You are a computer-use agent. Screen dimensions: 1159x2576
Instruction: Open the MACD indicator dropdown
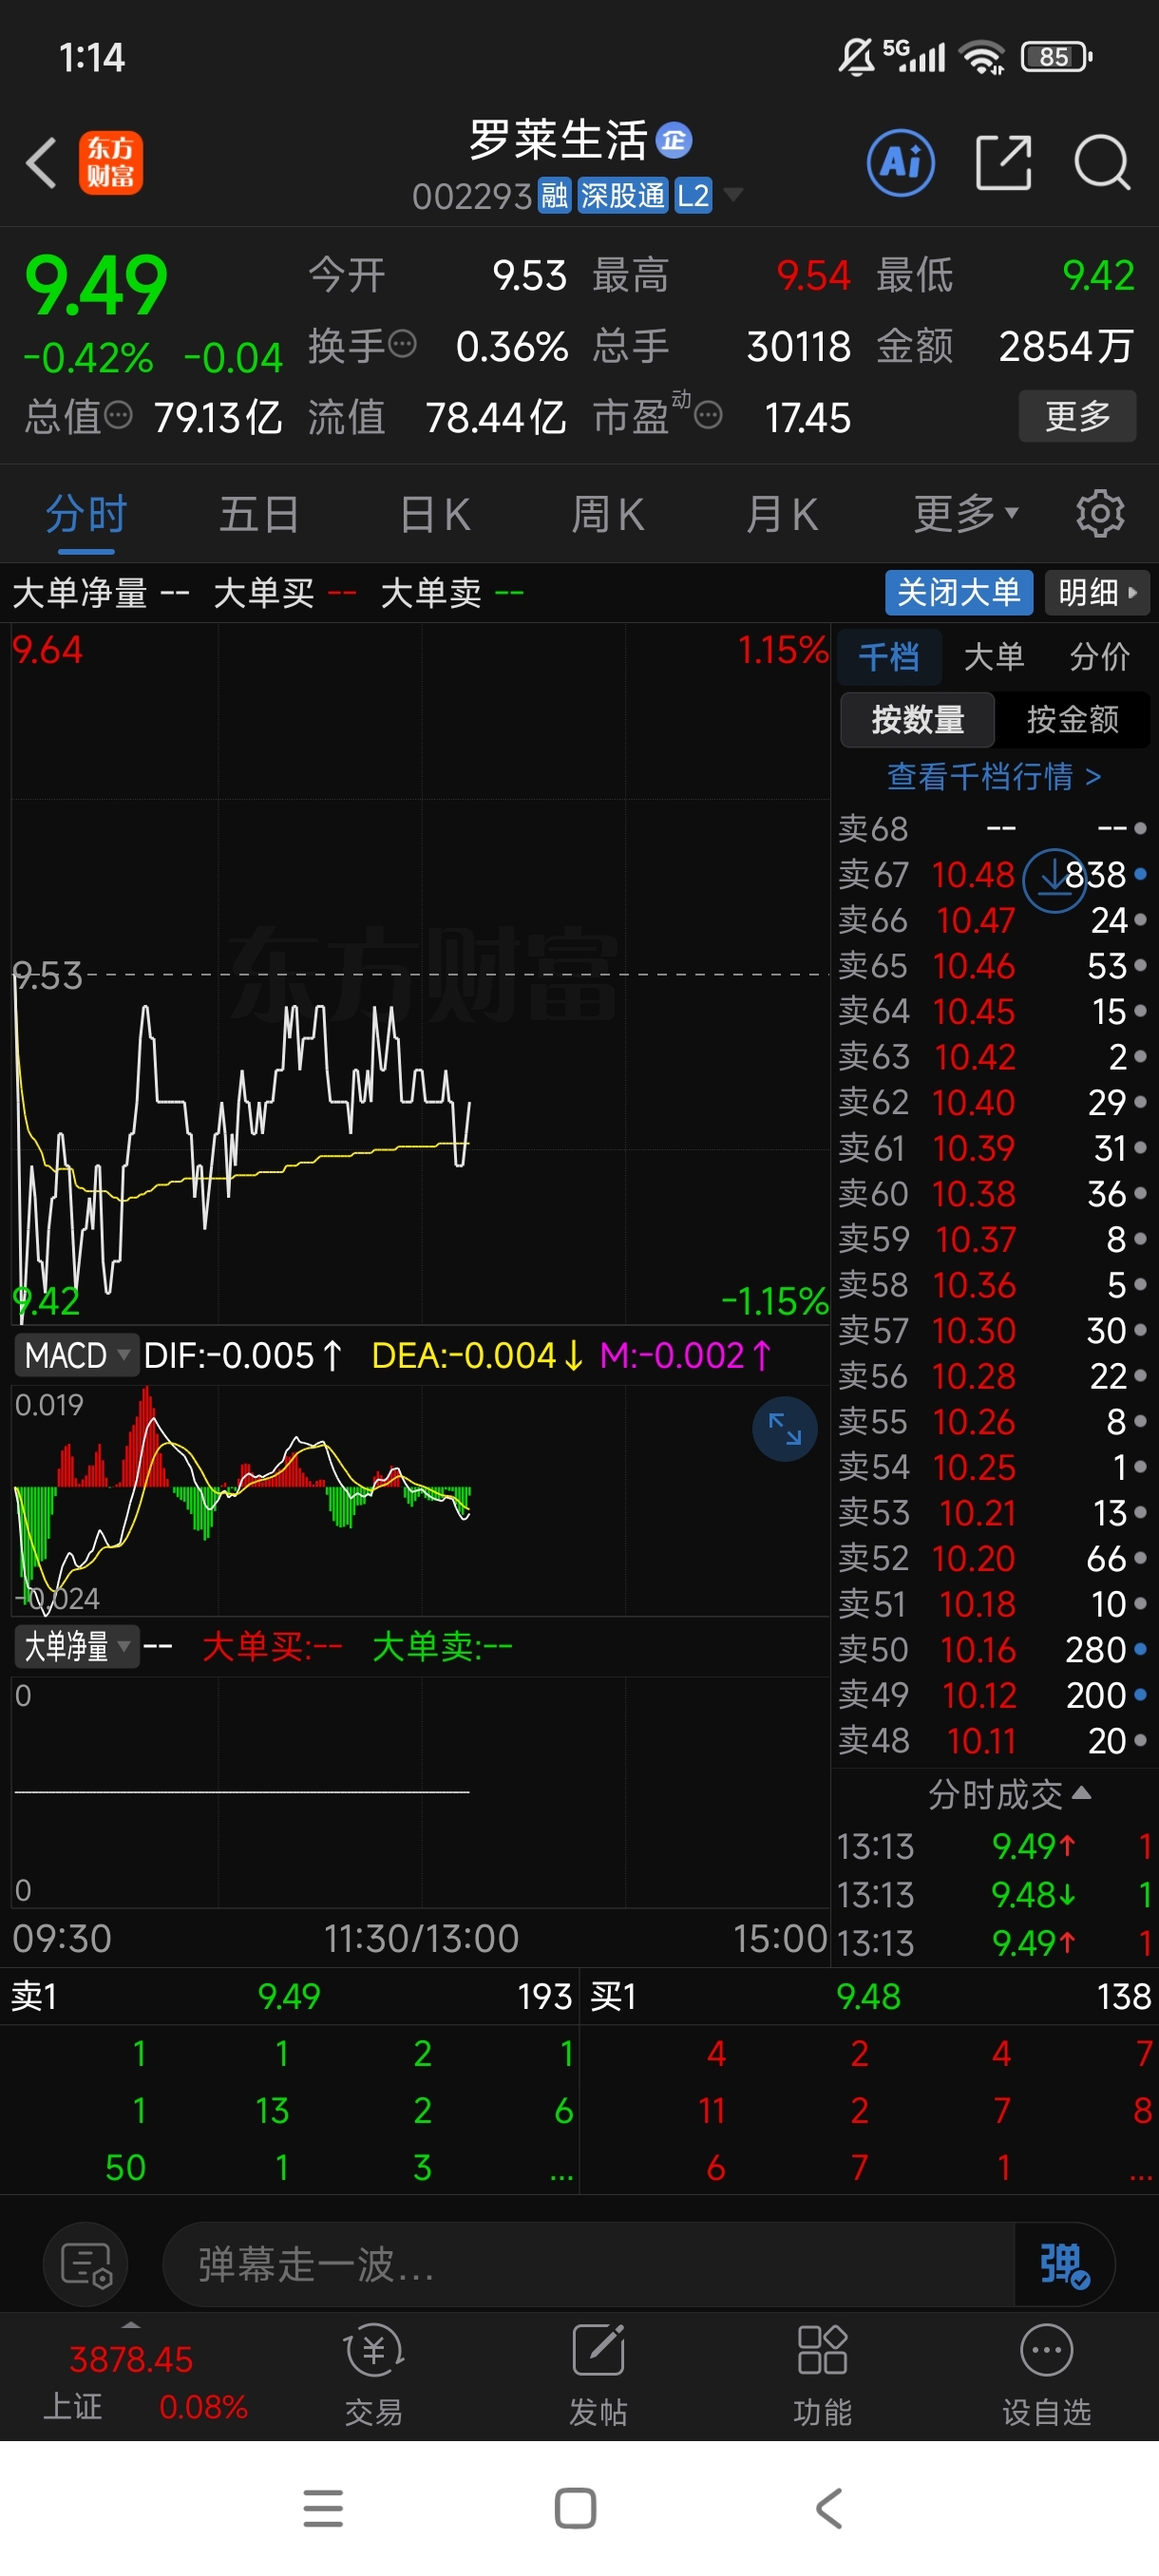pyautogui.click(x=77, y=1355)
